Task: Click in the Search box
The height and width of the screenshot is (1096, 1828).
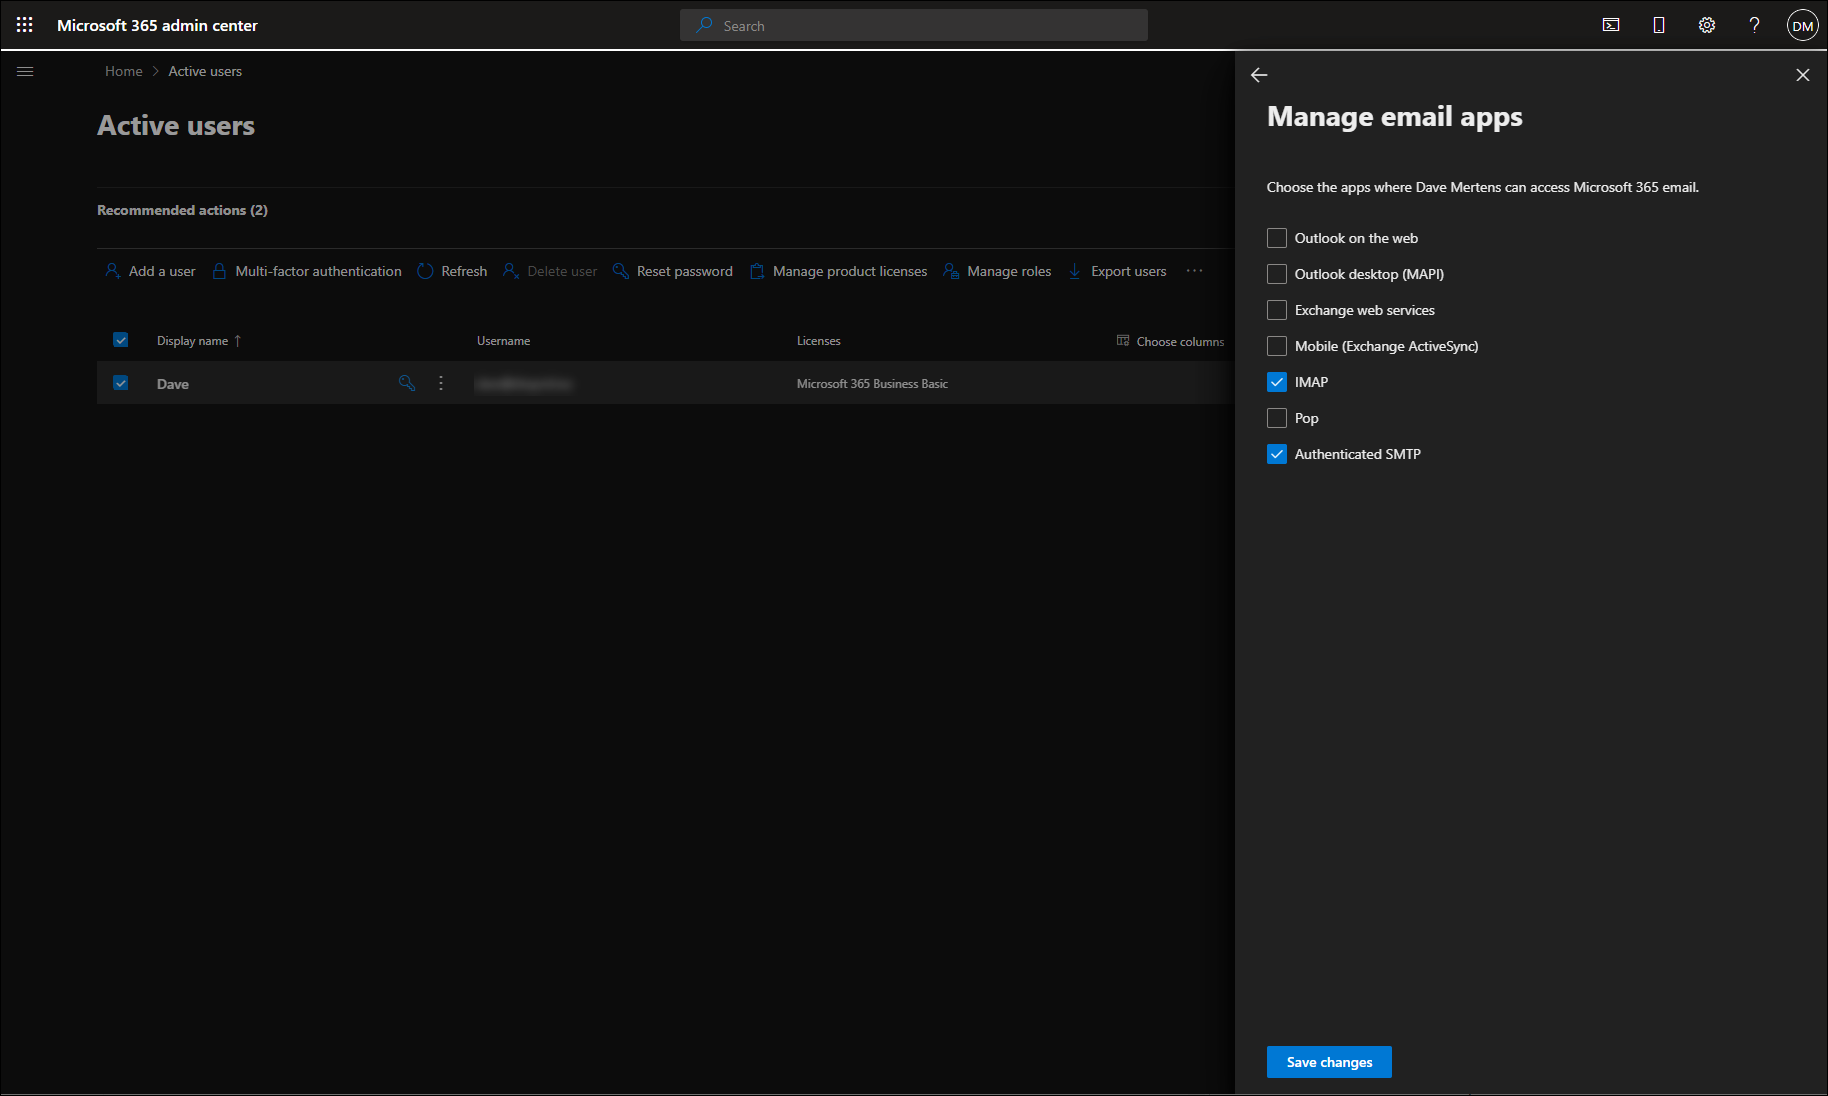Action: coord(914,25)
